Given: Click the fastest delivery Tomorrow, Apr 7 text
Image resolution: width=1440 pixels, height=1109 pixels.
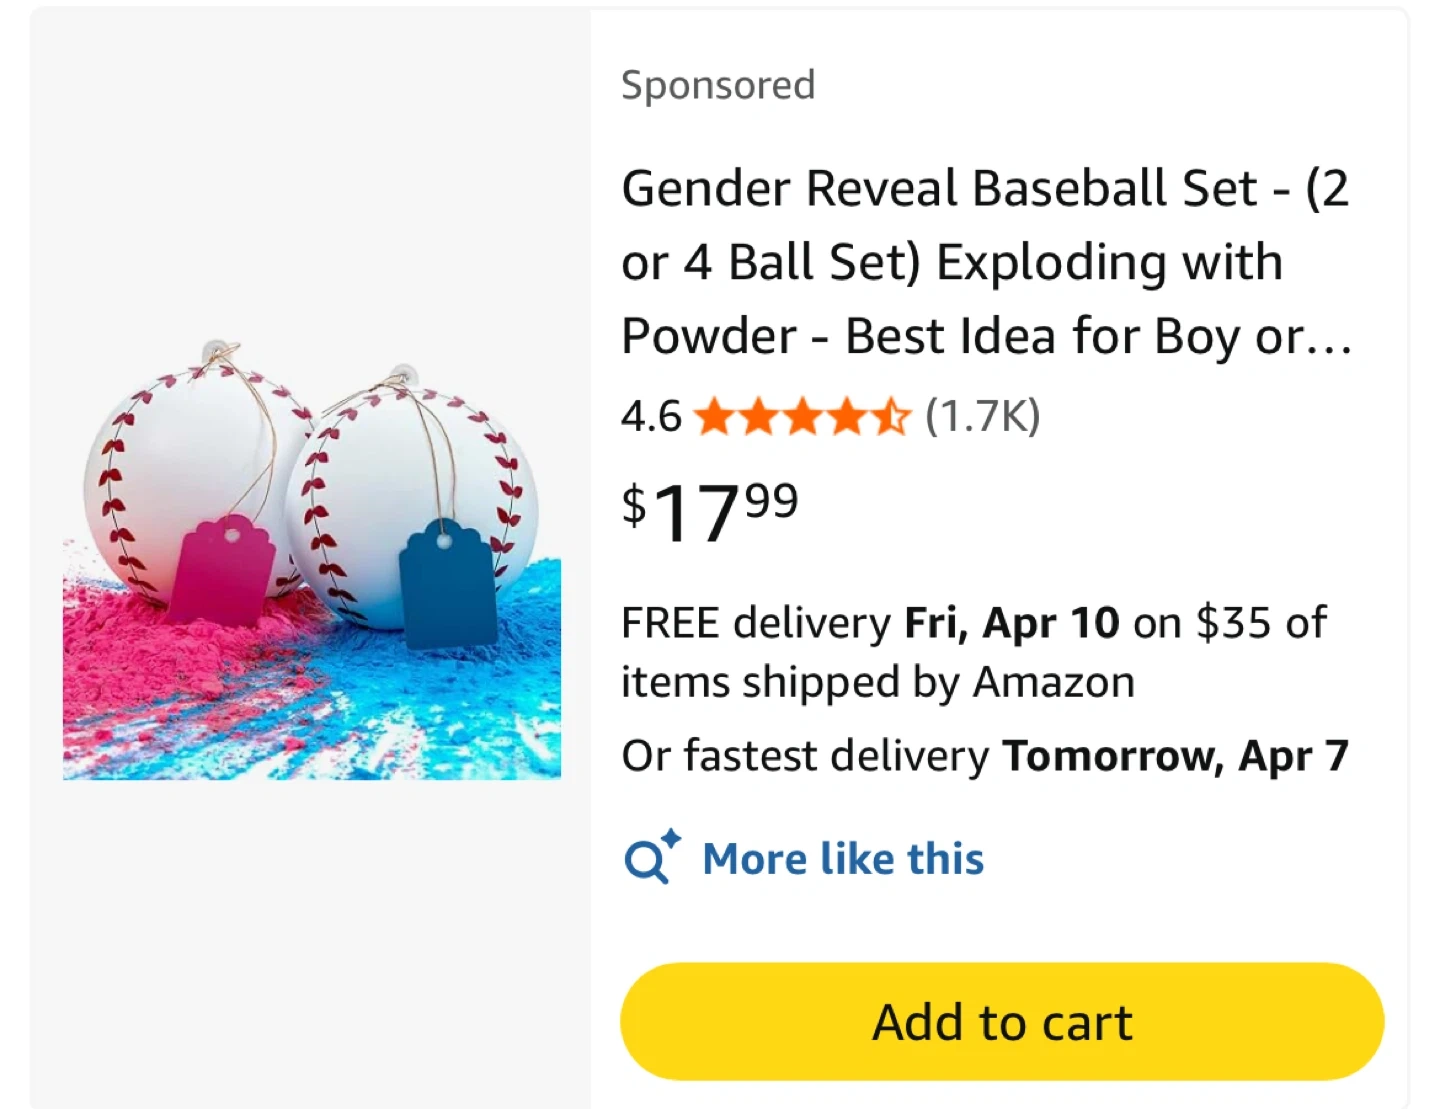Looking at the screenshot, I should [985, 756].
